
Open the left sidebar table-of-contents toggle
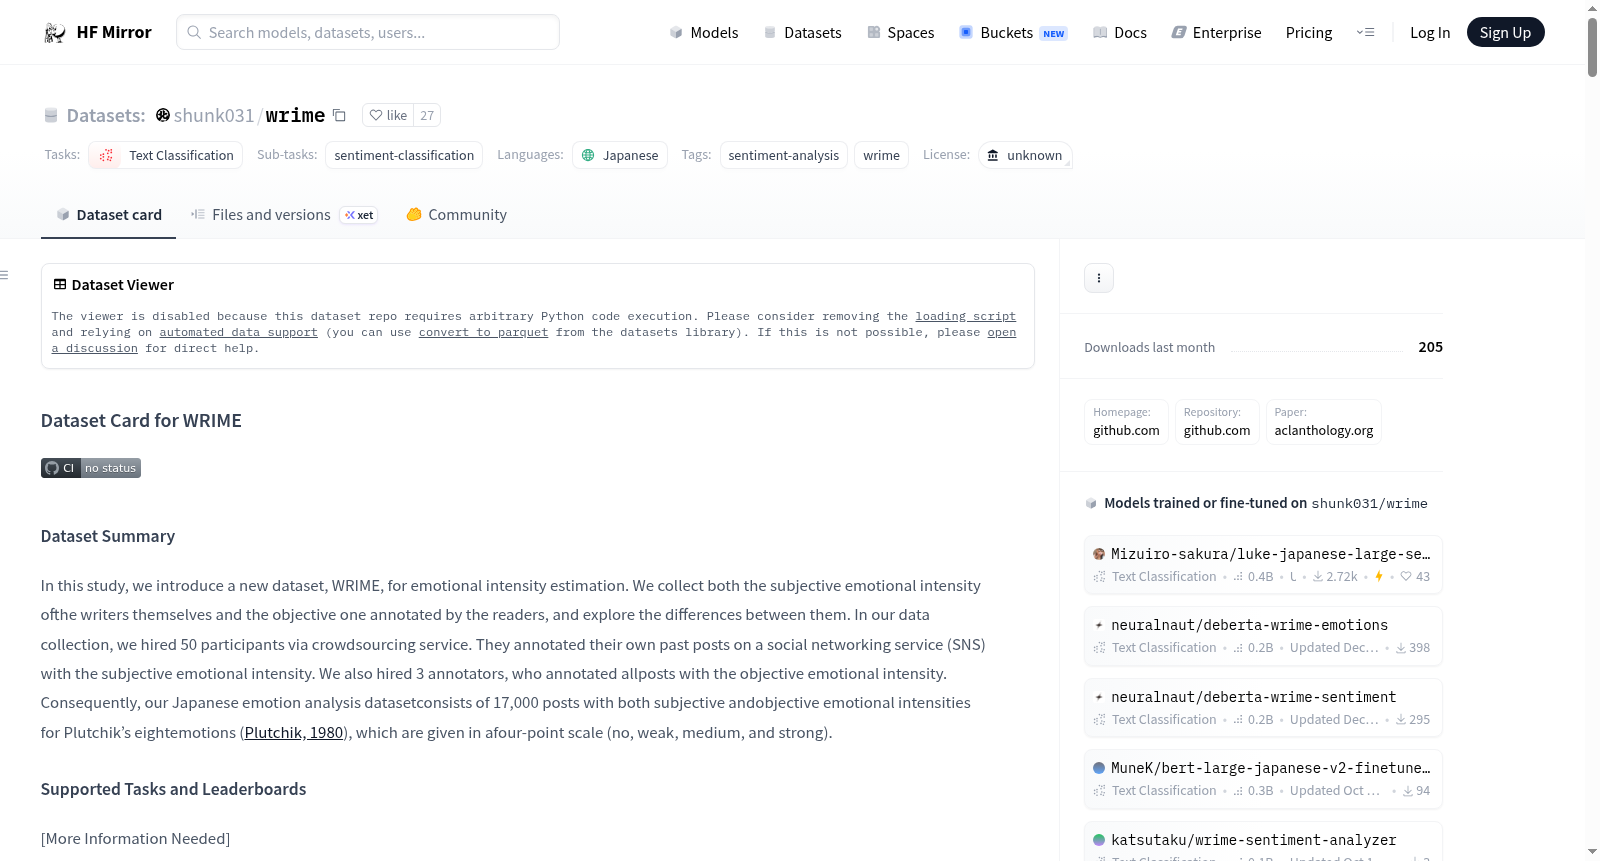pos(5,275)
